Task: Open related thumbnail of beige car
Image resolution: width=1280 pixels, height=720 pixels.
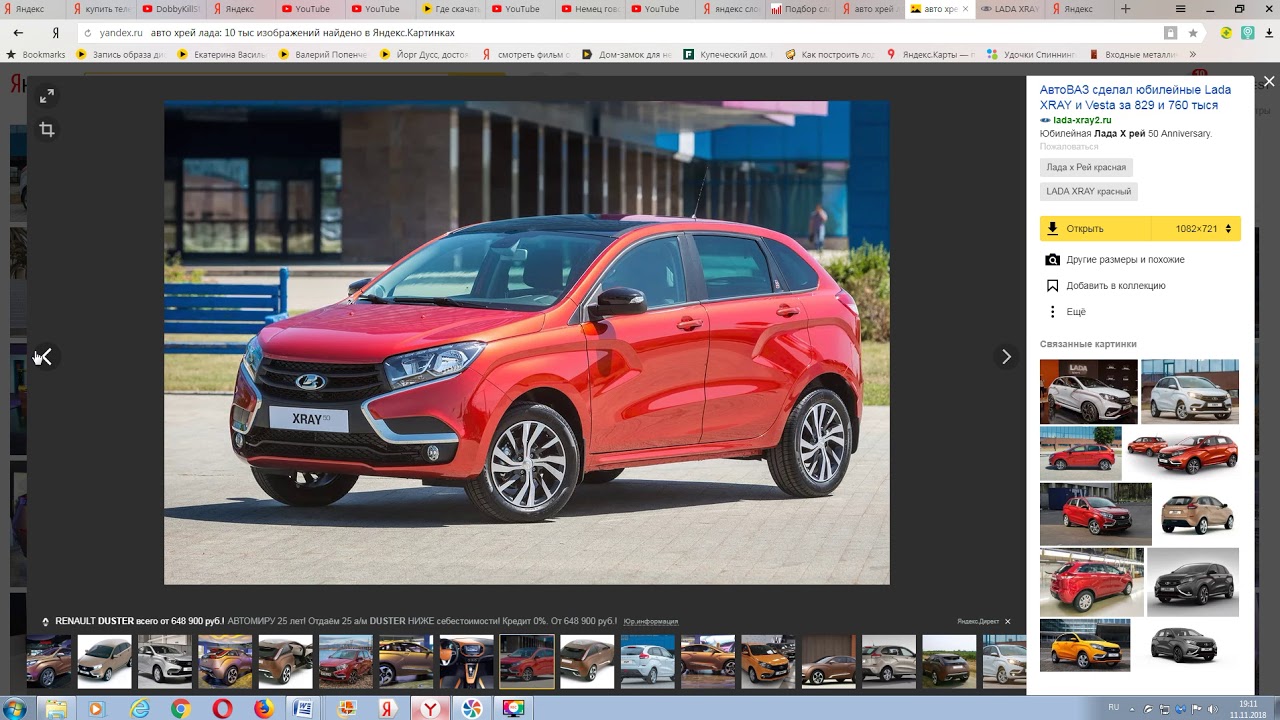Action: click(x=1197, y=515)
